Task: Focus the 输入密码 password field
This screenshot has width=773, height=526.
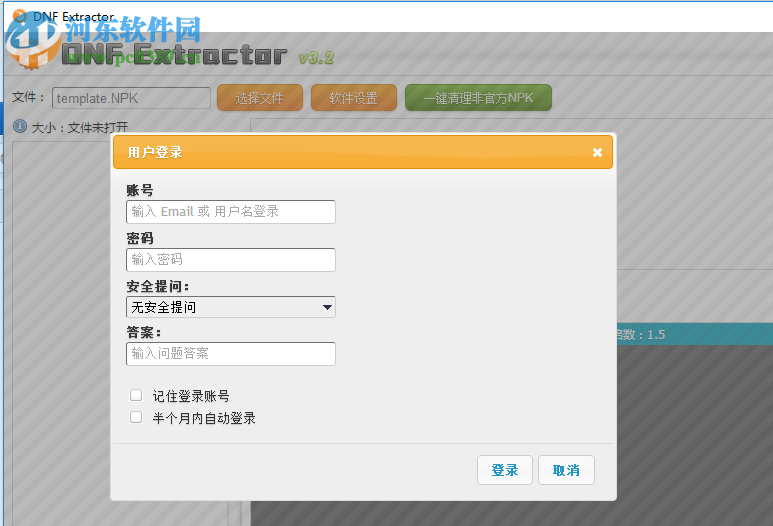Action: pyautogui.click(x=231, y=259)
